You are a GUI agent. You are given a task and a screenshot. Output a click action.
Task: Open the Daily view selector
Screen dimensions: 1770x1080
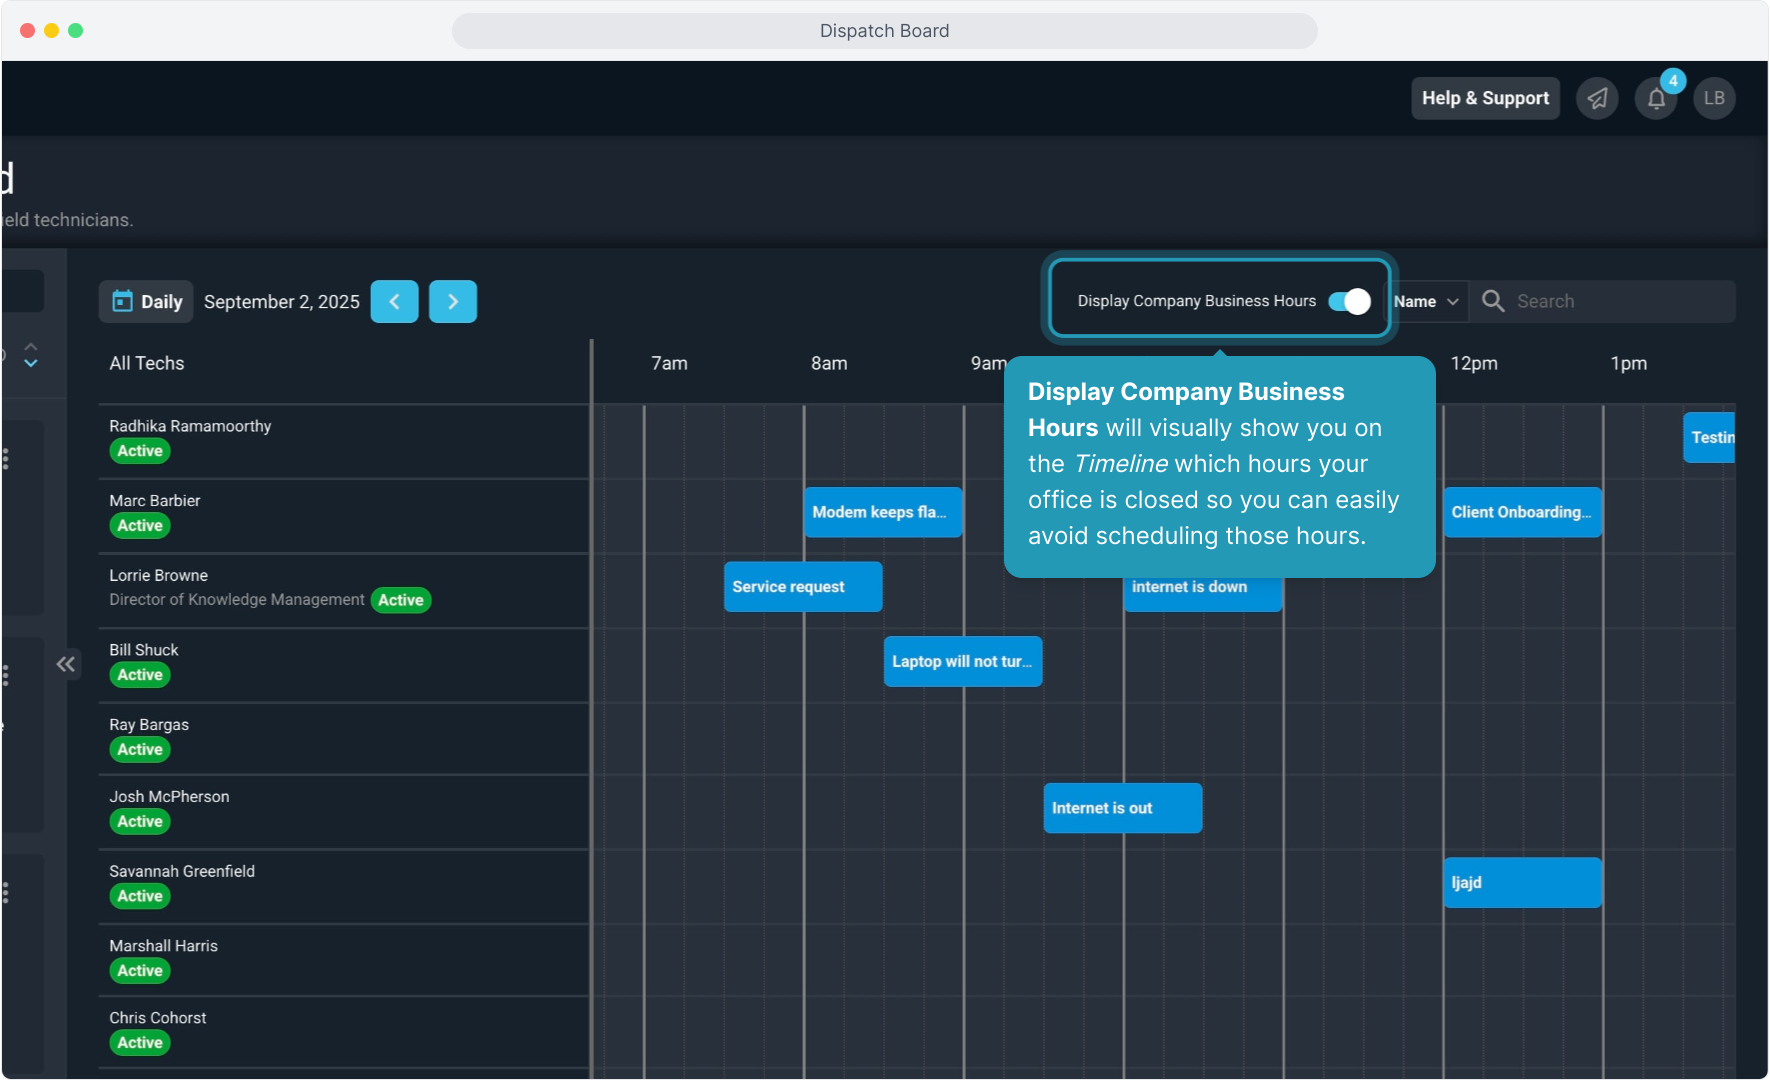click(x=147, y=302)
